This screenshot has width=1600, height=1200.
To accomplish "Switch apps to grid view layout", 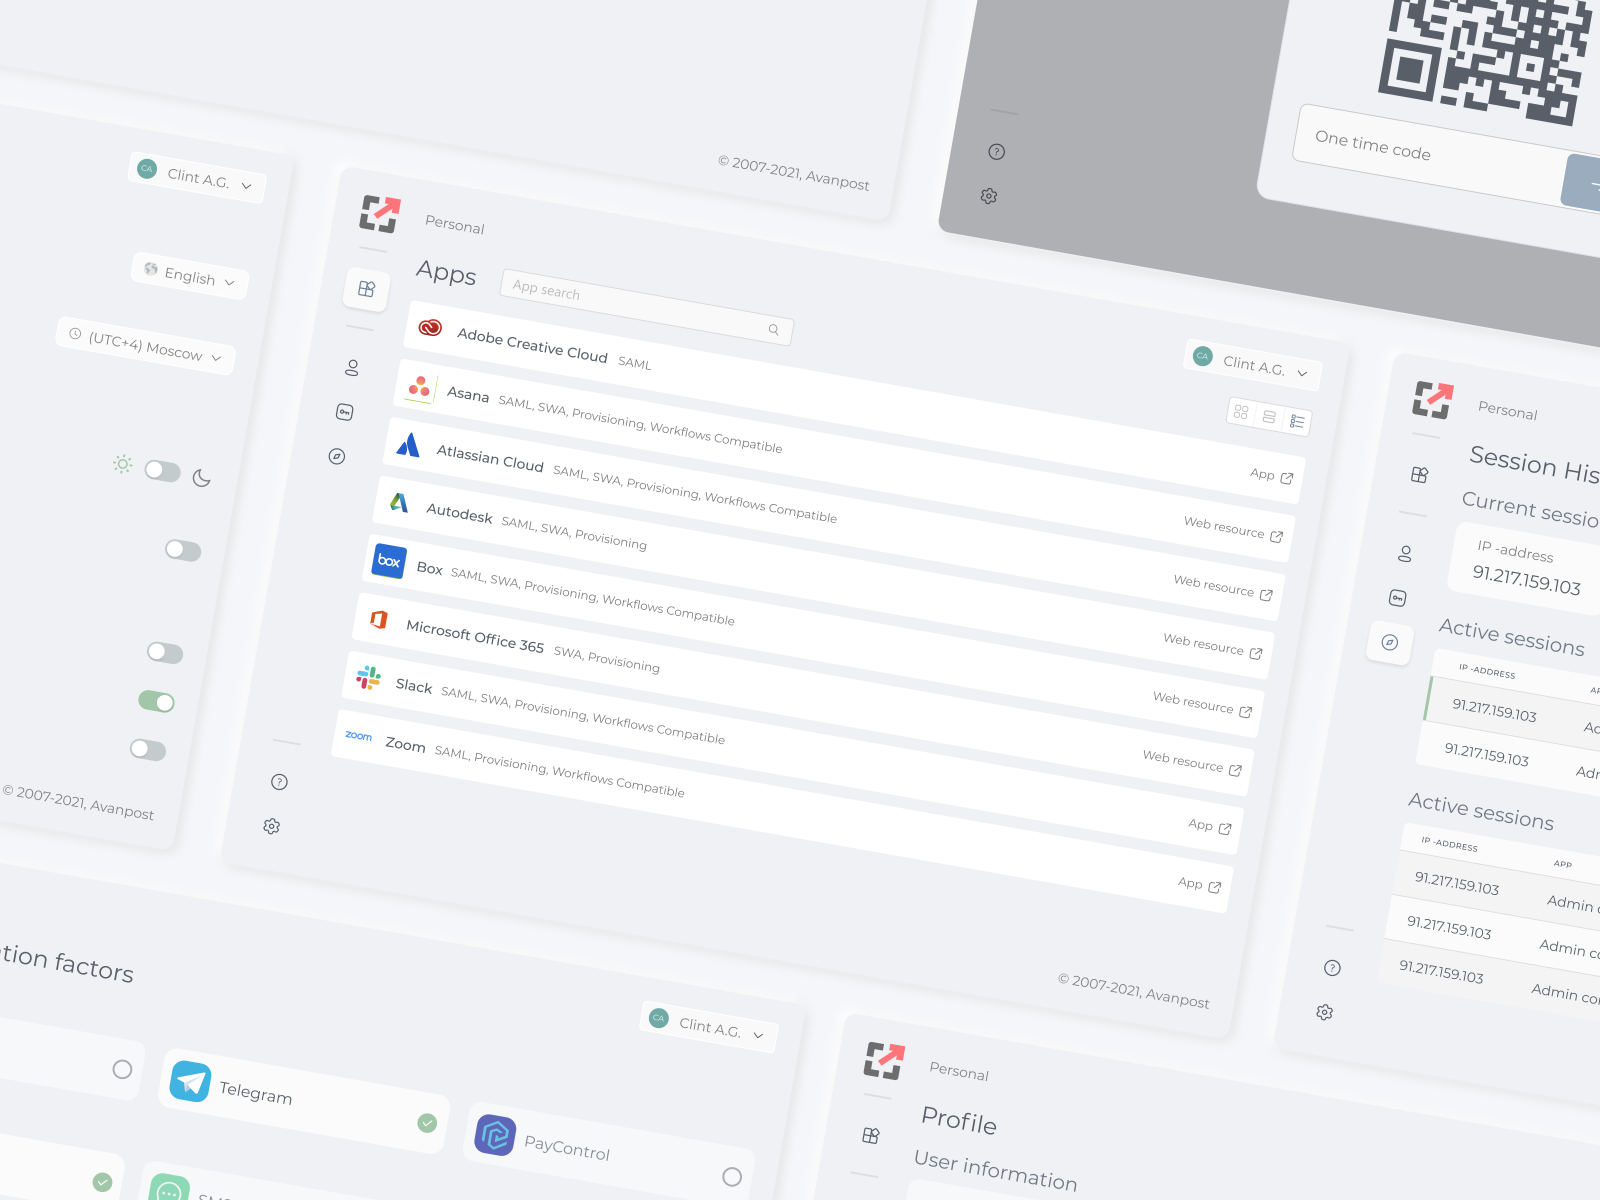I will [x=1242, y=414].
